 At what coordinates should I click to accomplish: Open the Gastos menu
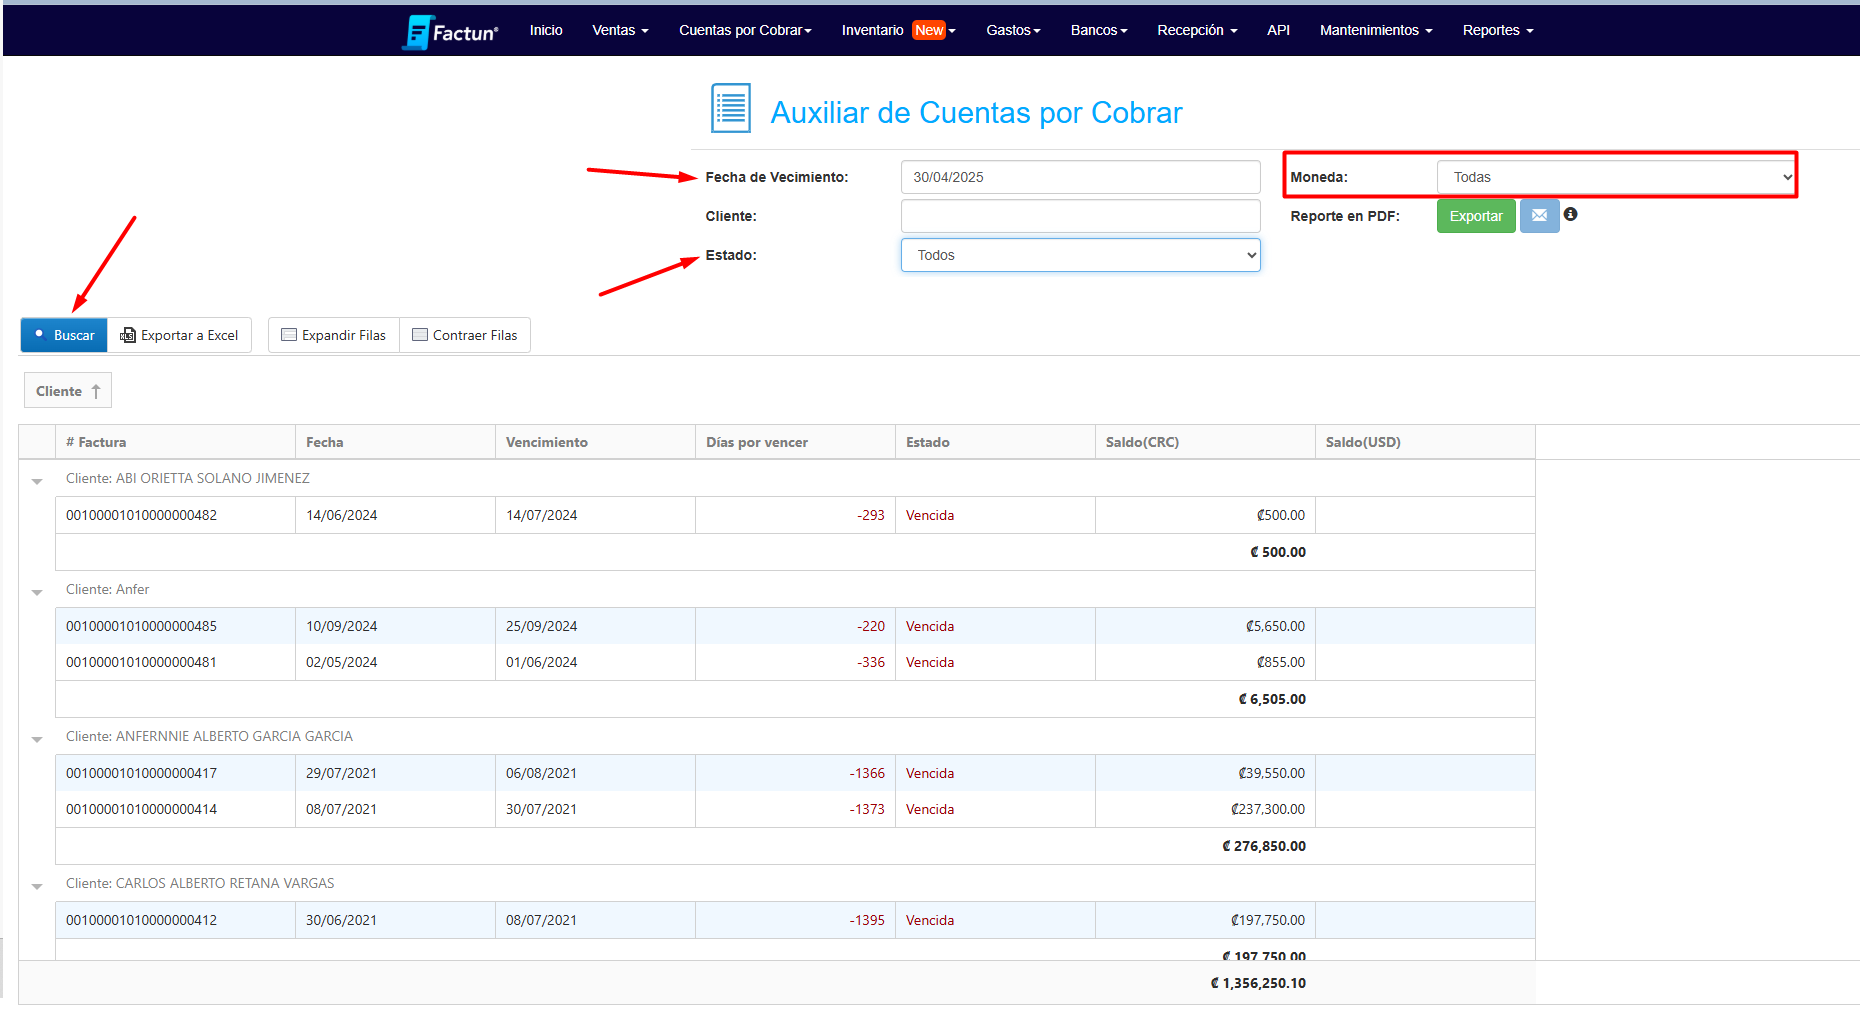pos(1013,30)
